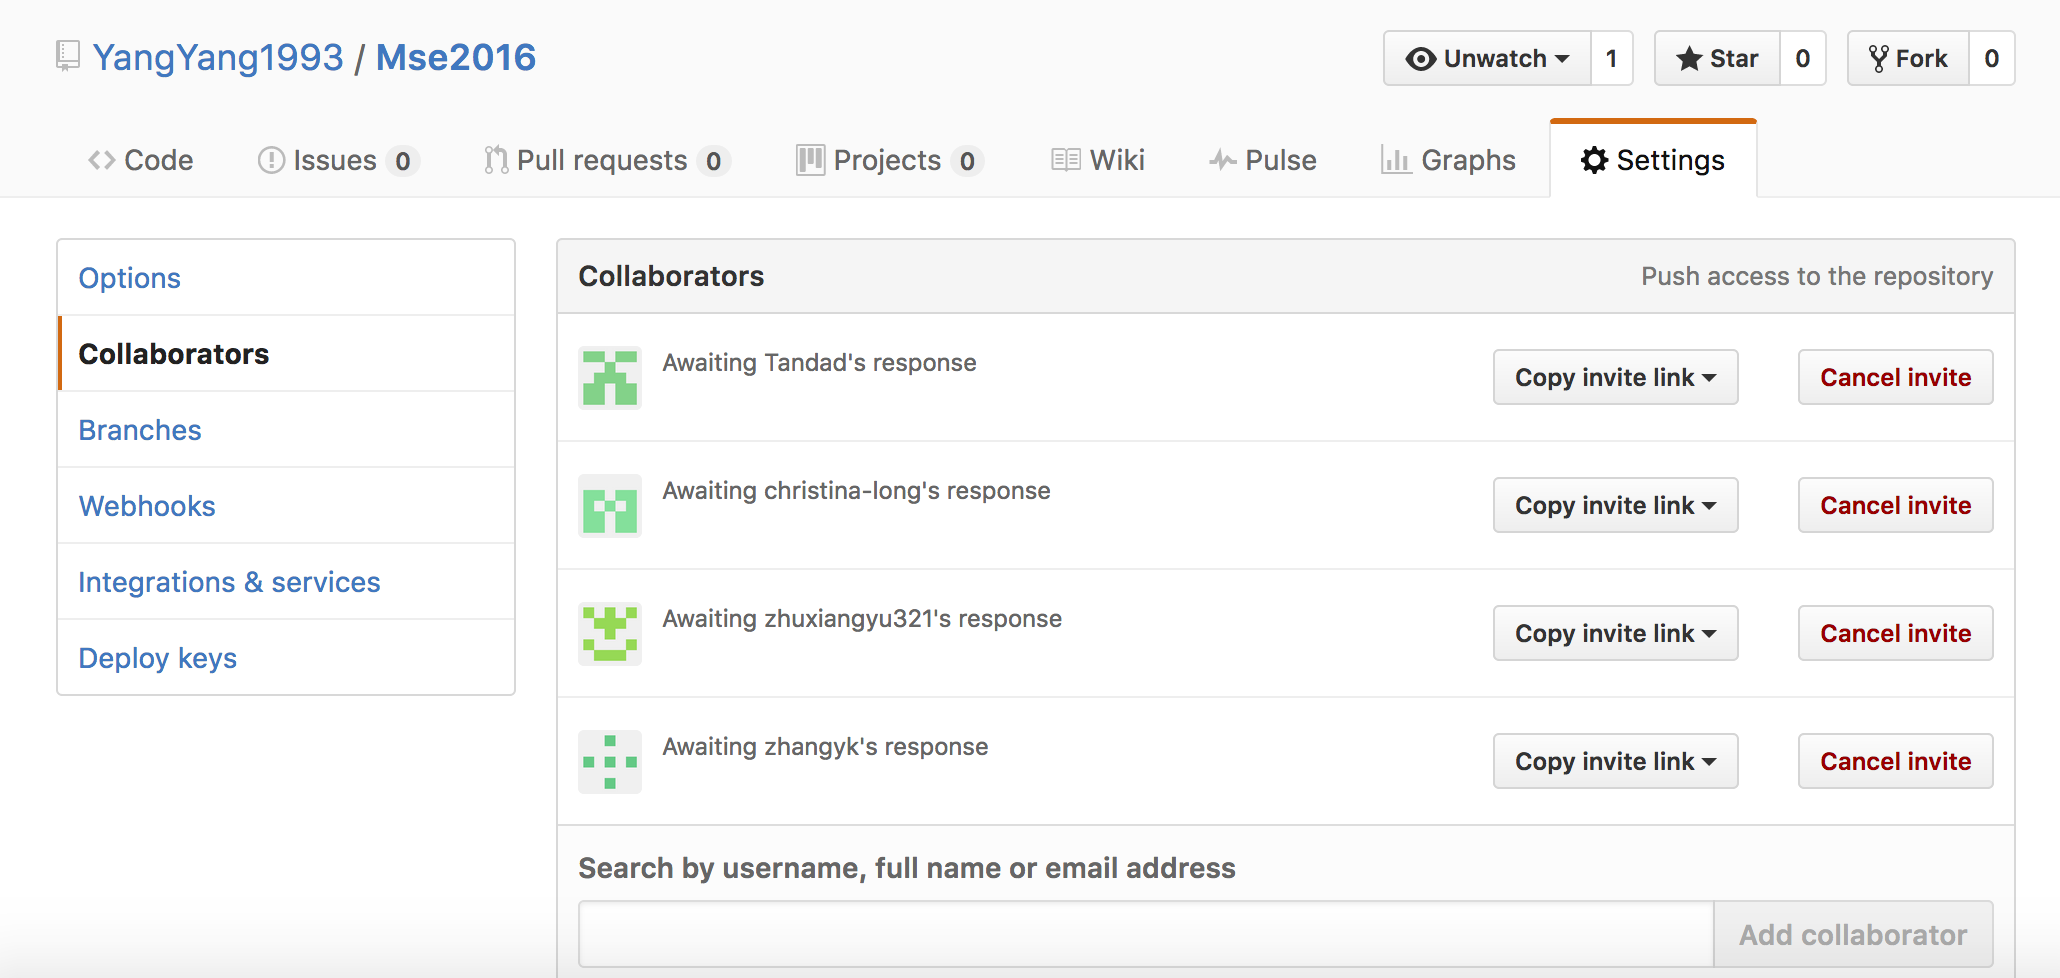This screenshot has width=2060, height=978.
Task: Expand Copy invite link for christina-long
Action: (1615, 505)
